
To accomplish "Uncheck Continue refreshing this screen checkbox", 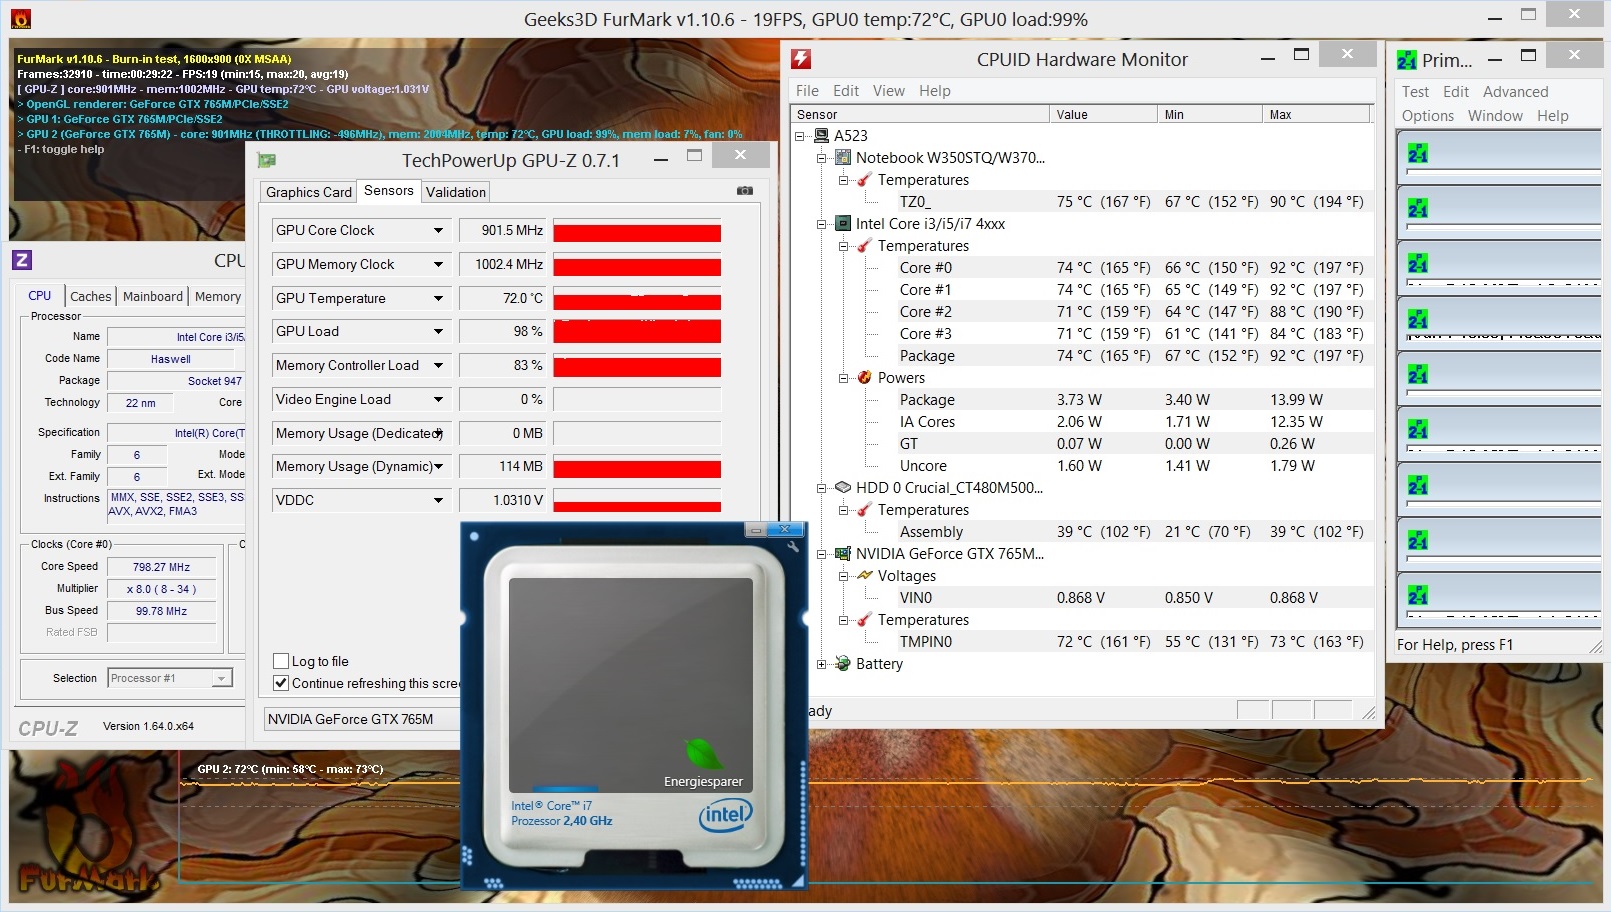I will point(281,683).
